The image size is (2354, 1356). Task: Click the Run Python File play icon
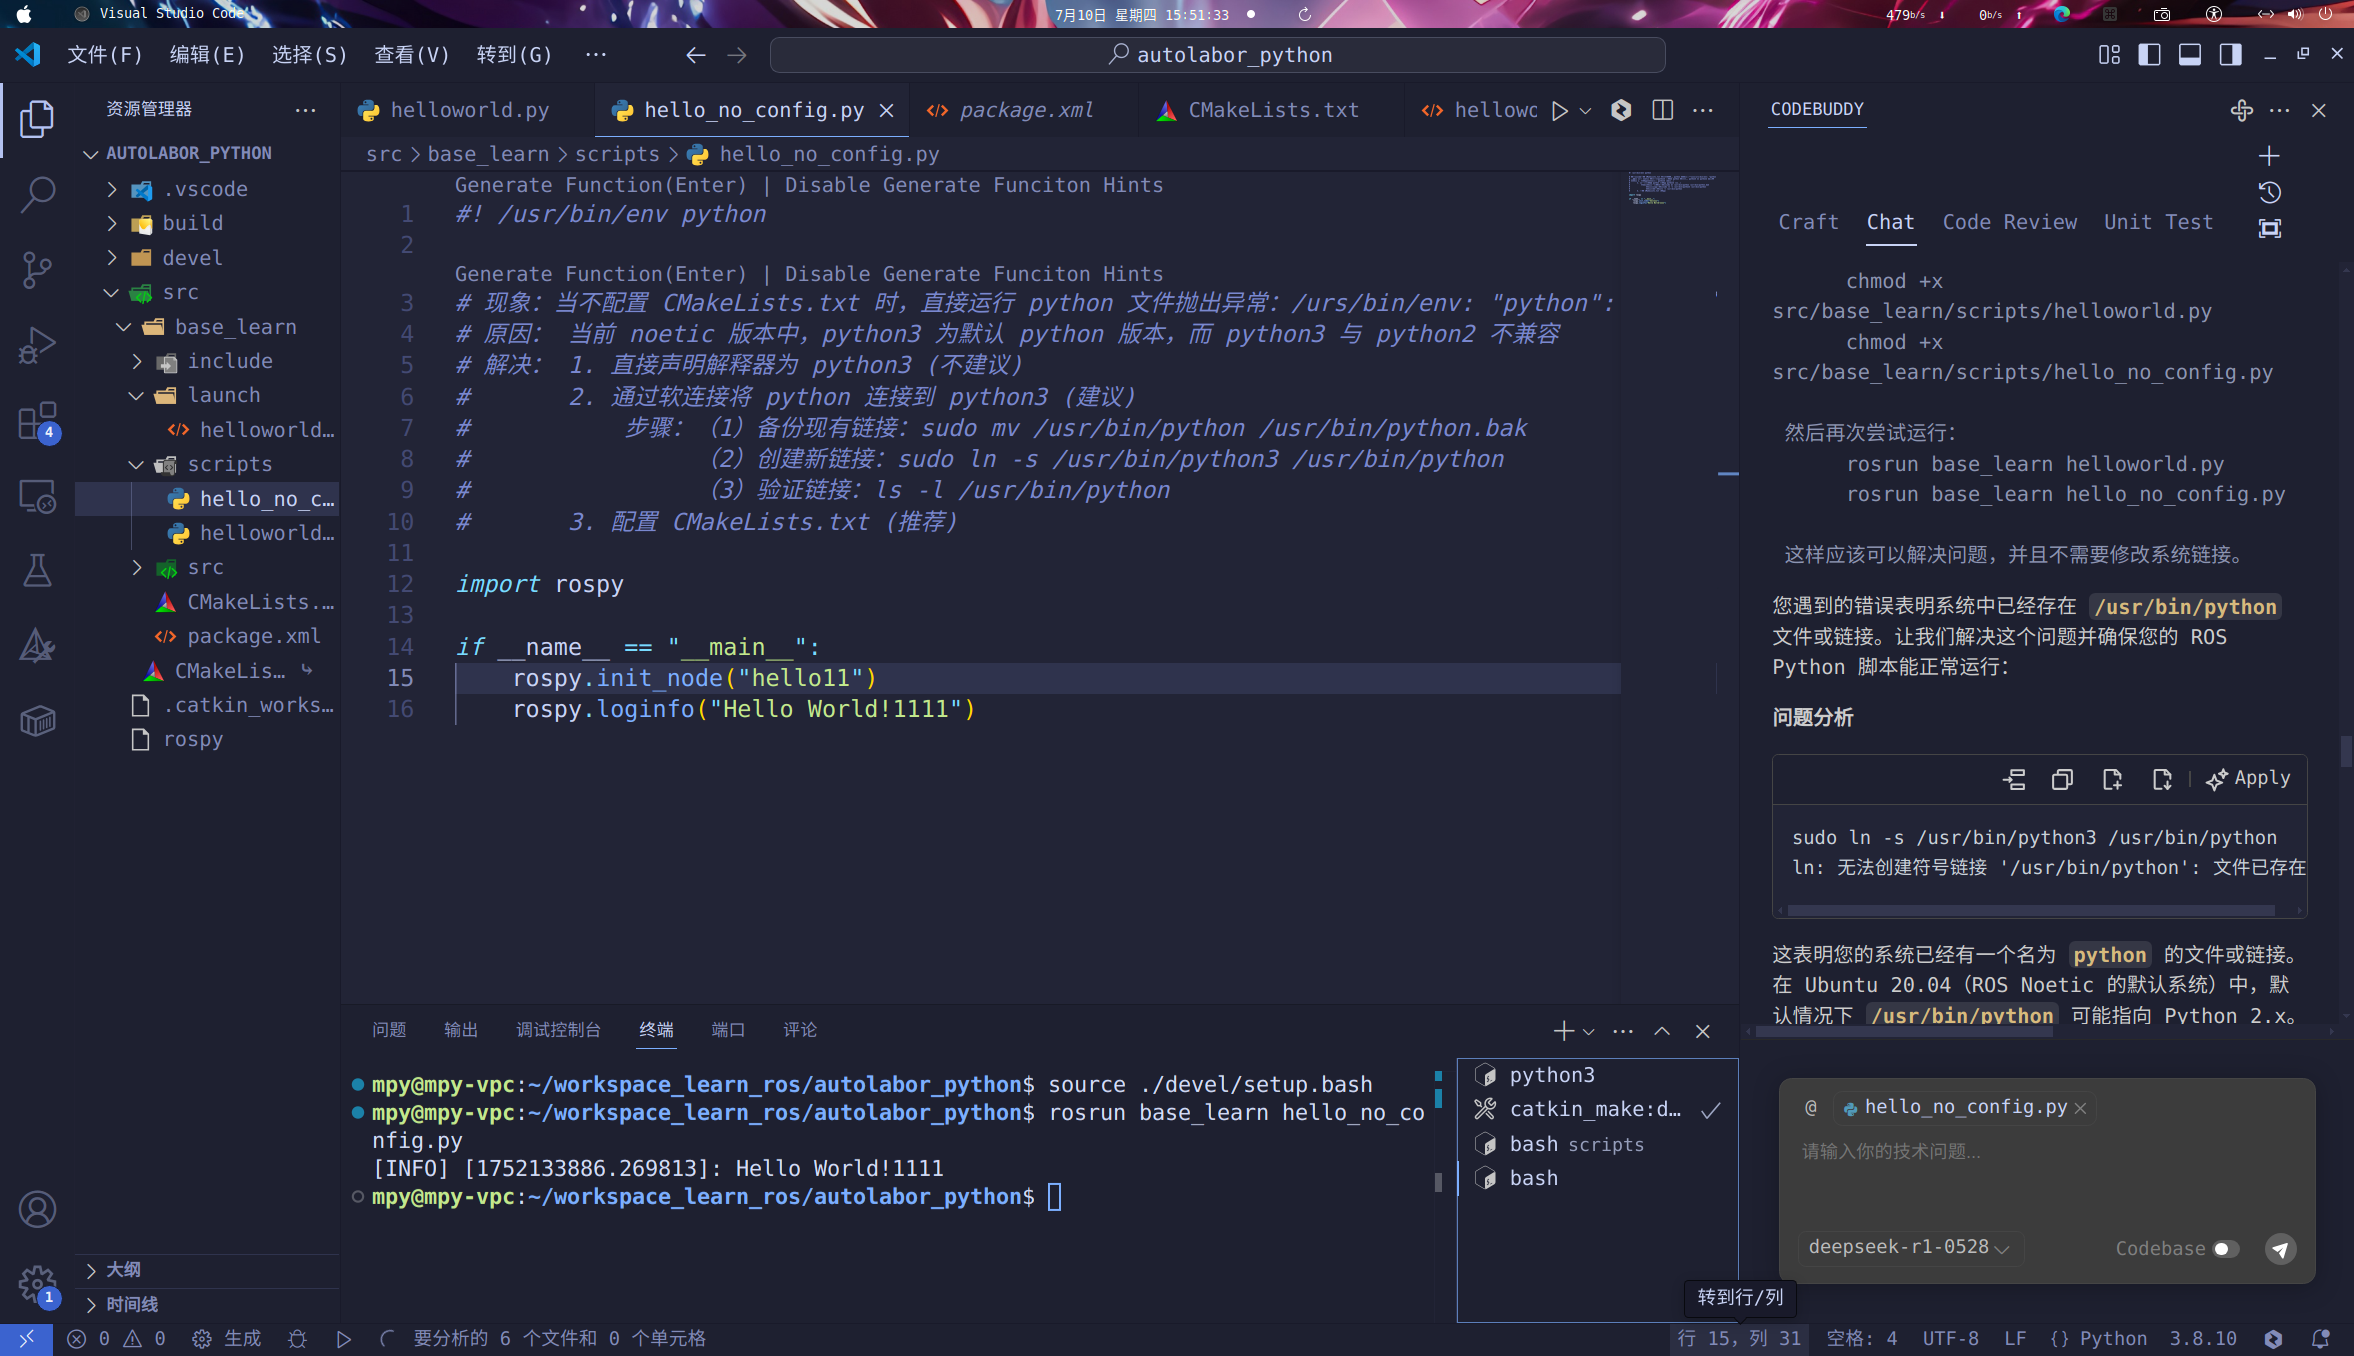click(1559, 111)
